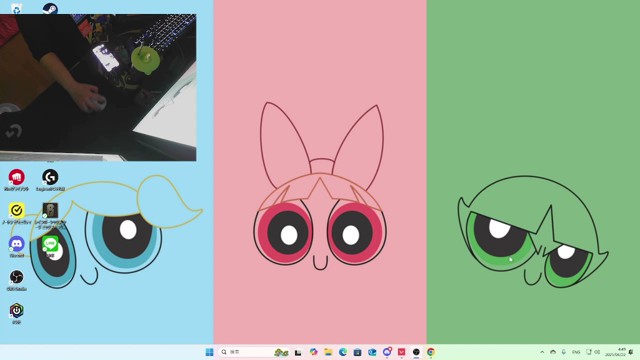
Task: Open network and volume quick settings
Action: tap(593, 352)
